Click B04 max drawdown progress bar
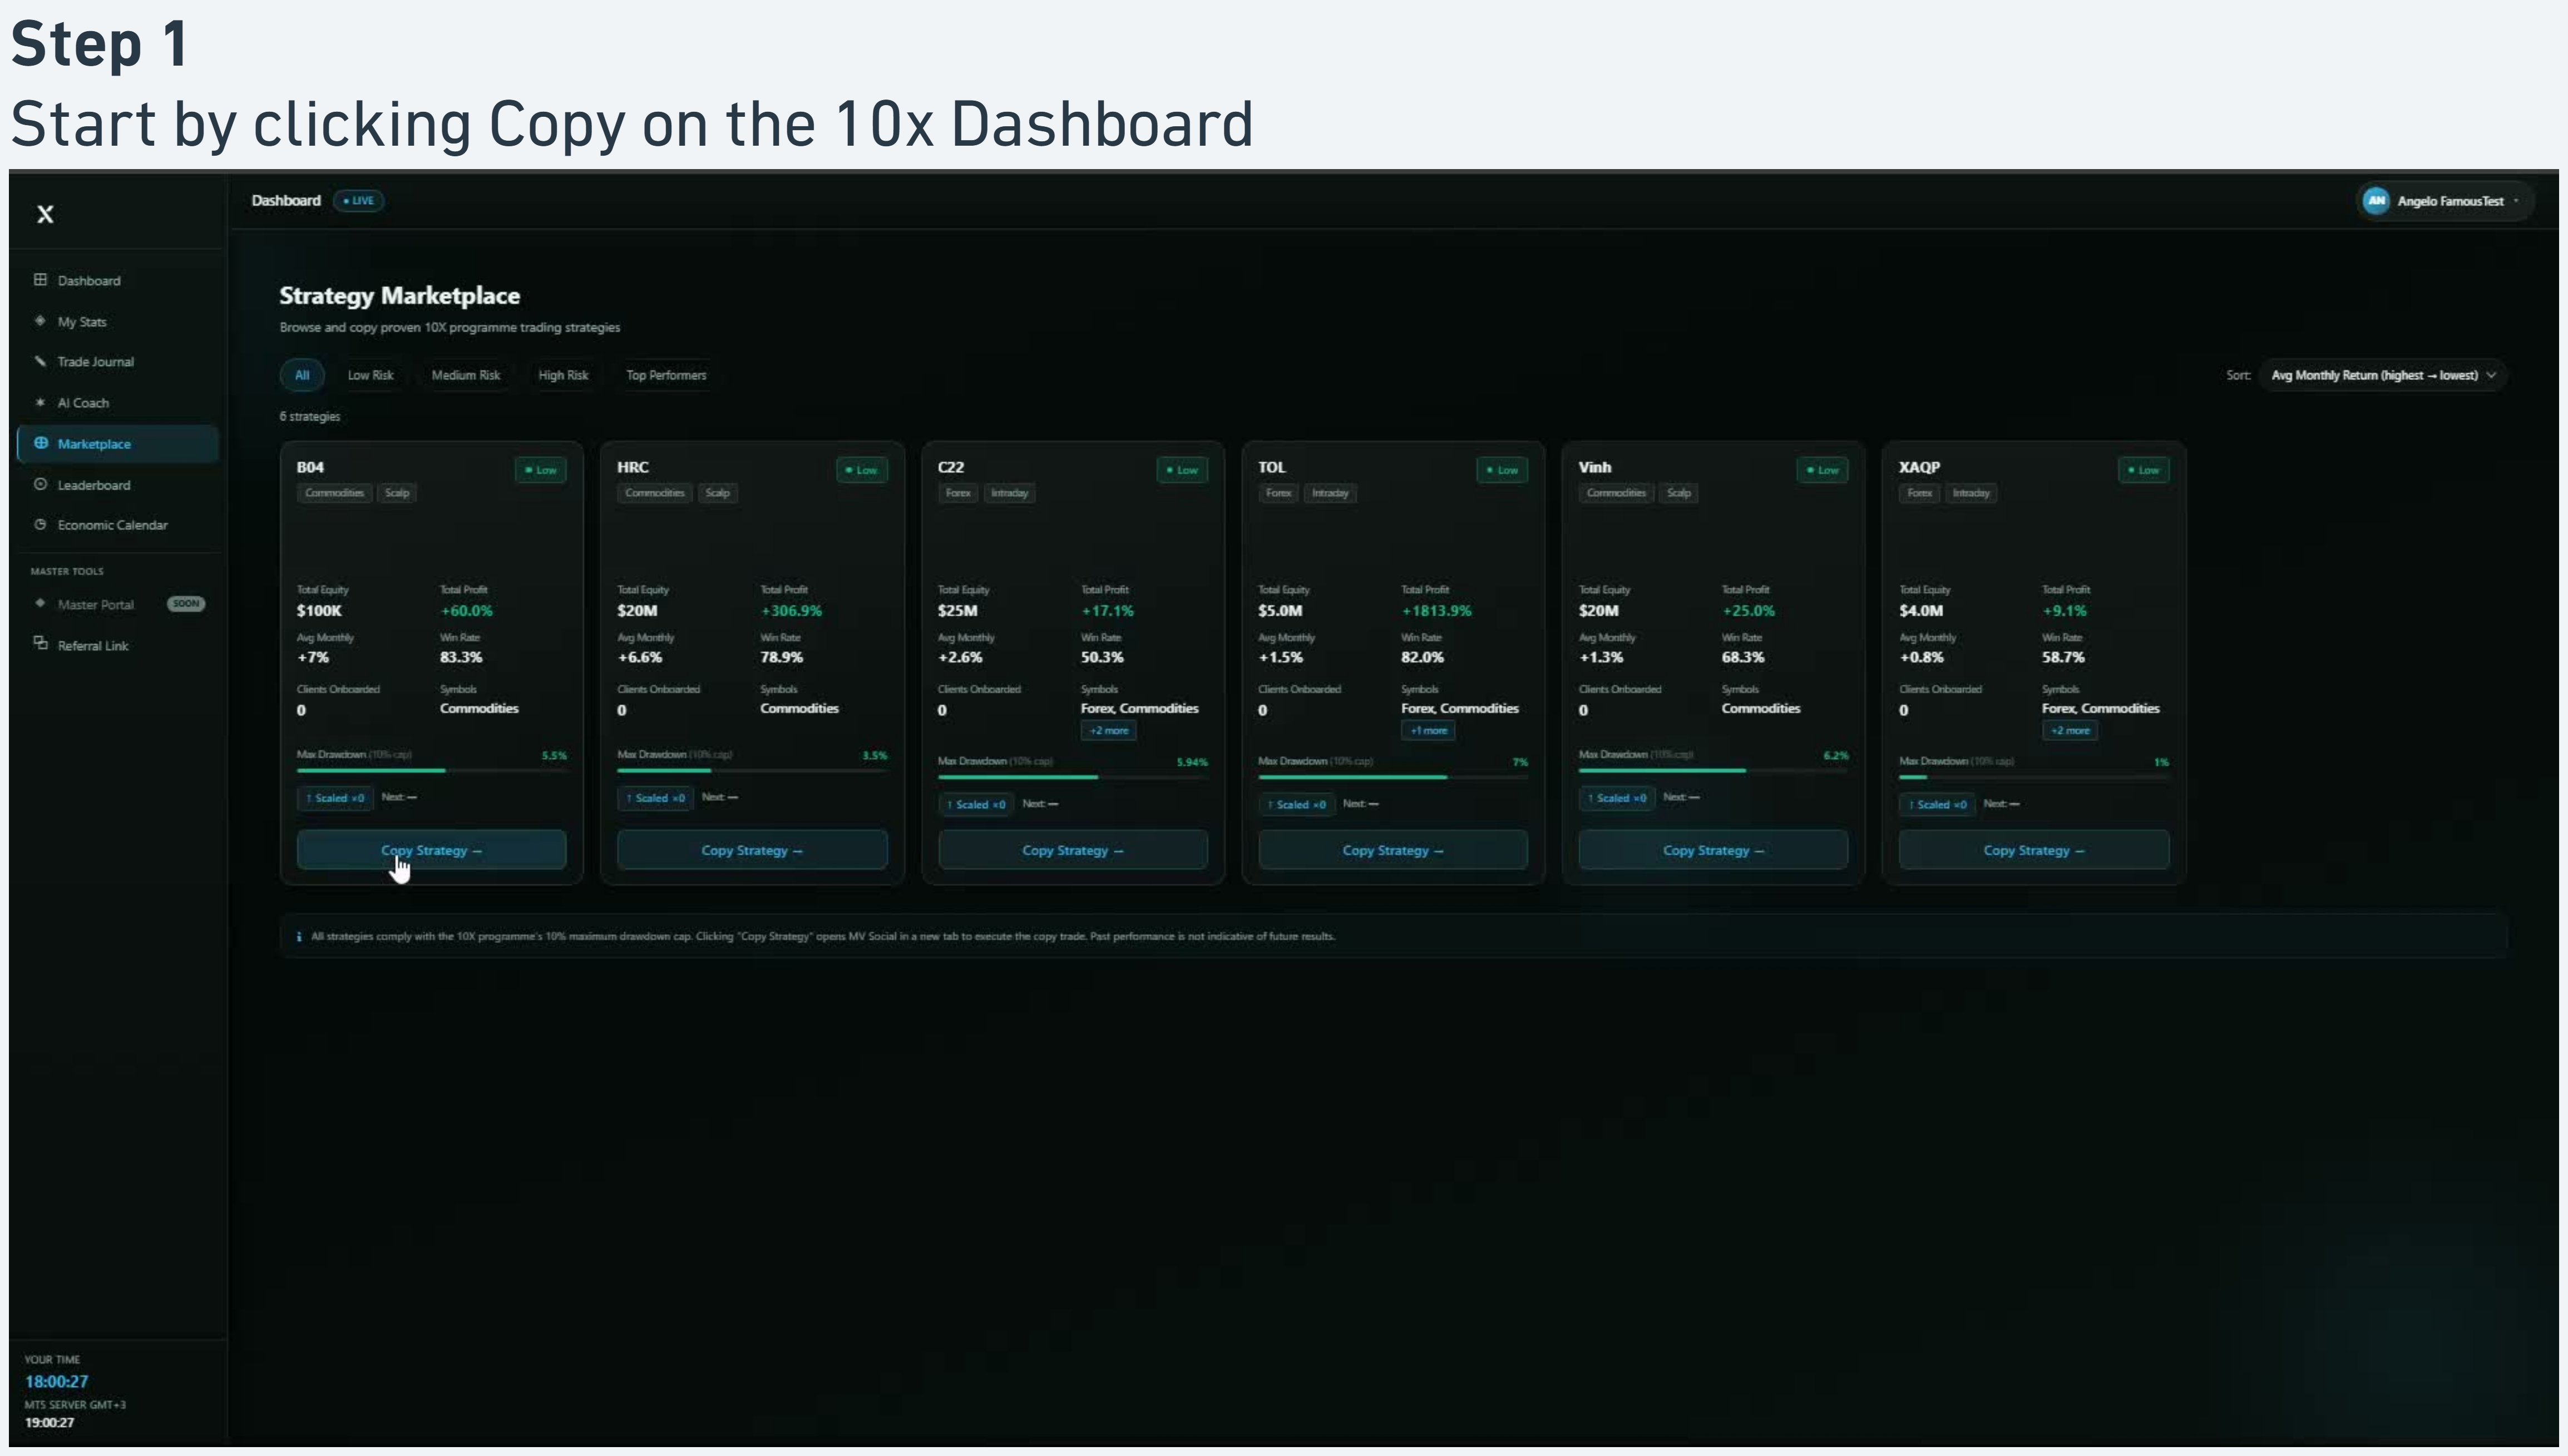The image size is (2568, 1456). point(431,771)
